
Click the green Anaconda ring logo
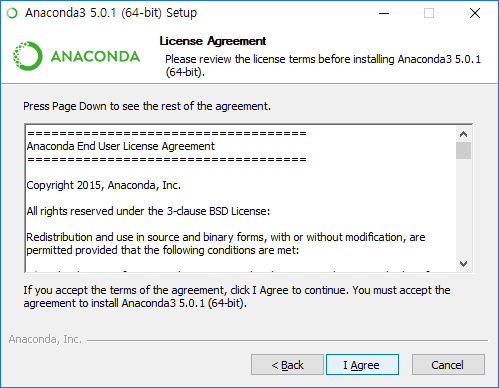(x=28, y=56)
